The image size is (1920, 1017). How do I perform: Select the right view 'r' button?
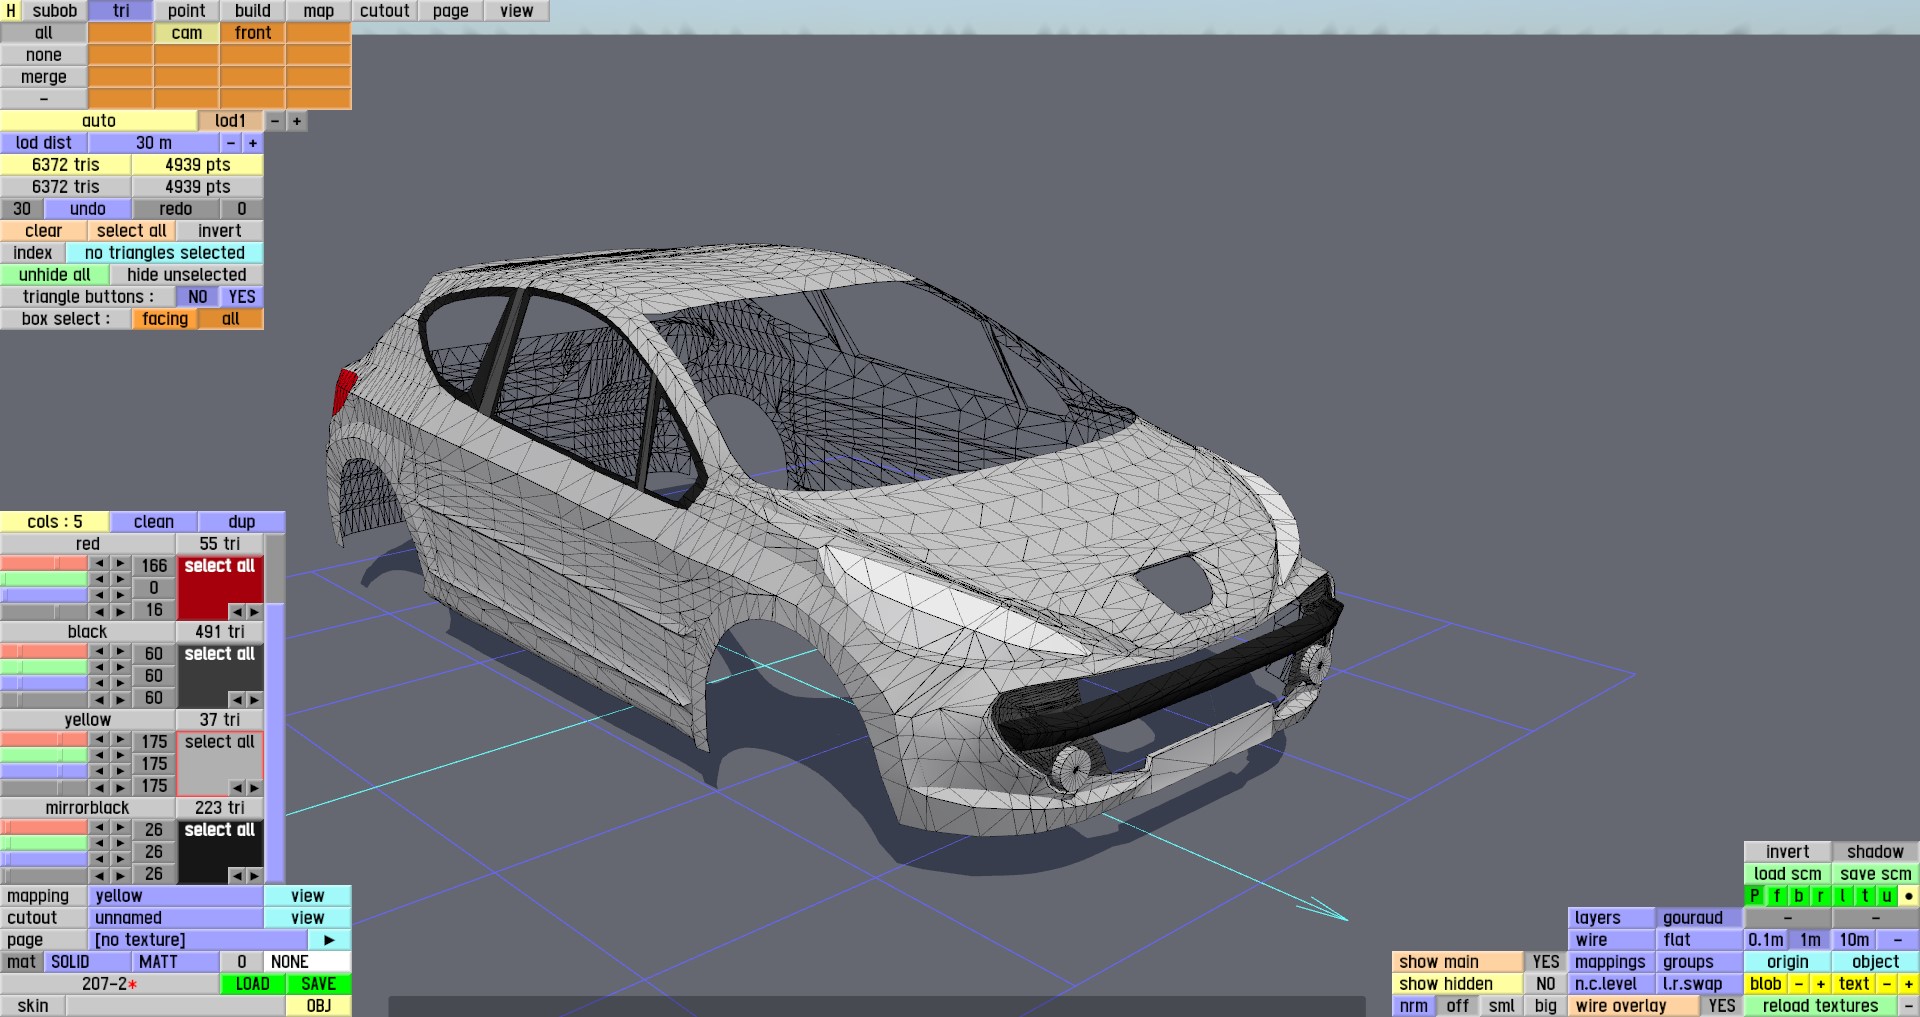(x=1820, y=896)
